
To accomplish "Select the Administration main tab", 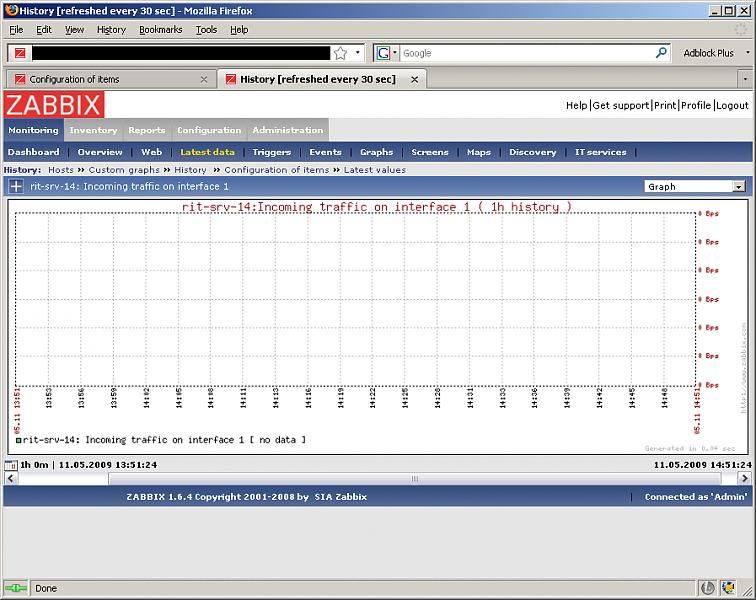I will pyautogui.click(x=287, y=130).
